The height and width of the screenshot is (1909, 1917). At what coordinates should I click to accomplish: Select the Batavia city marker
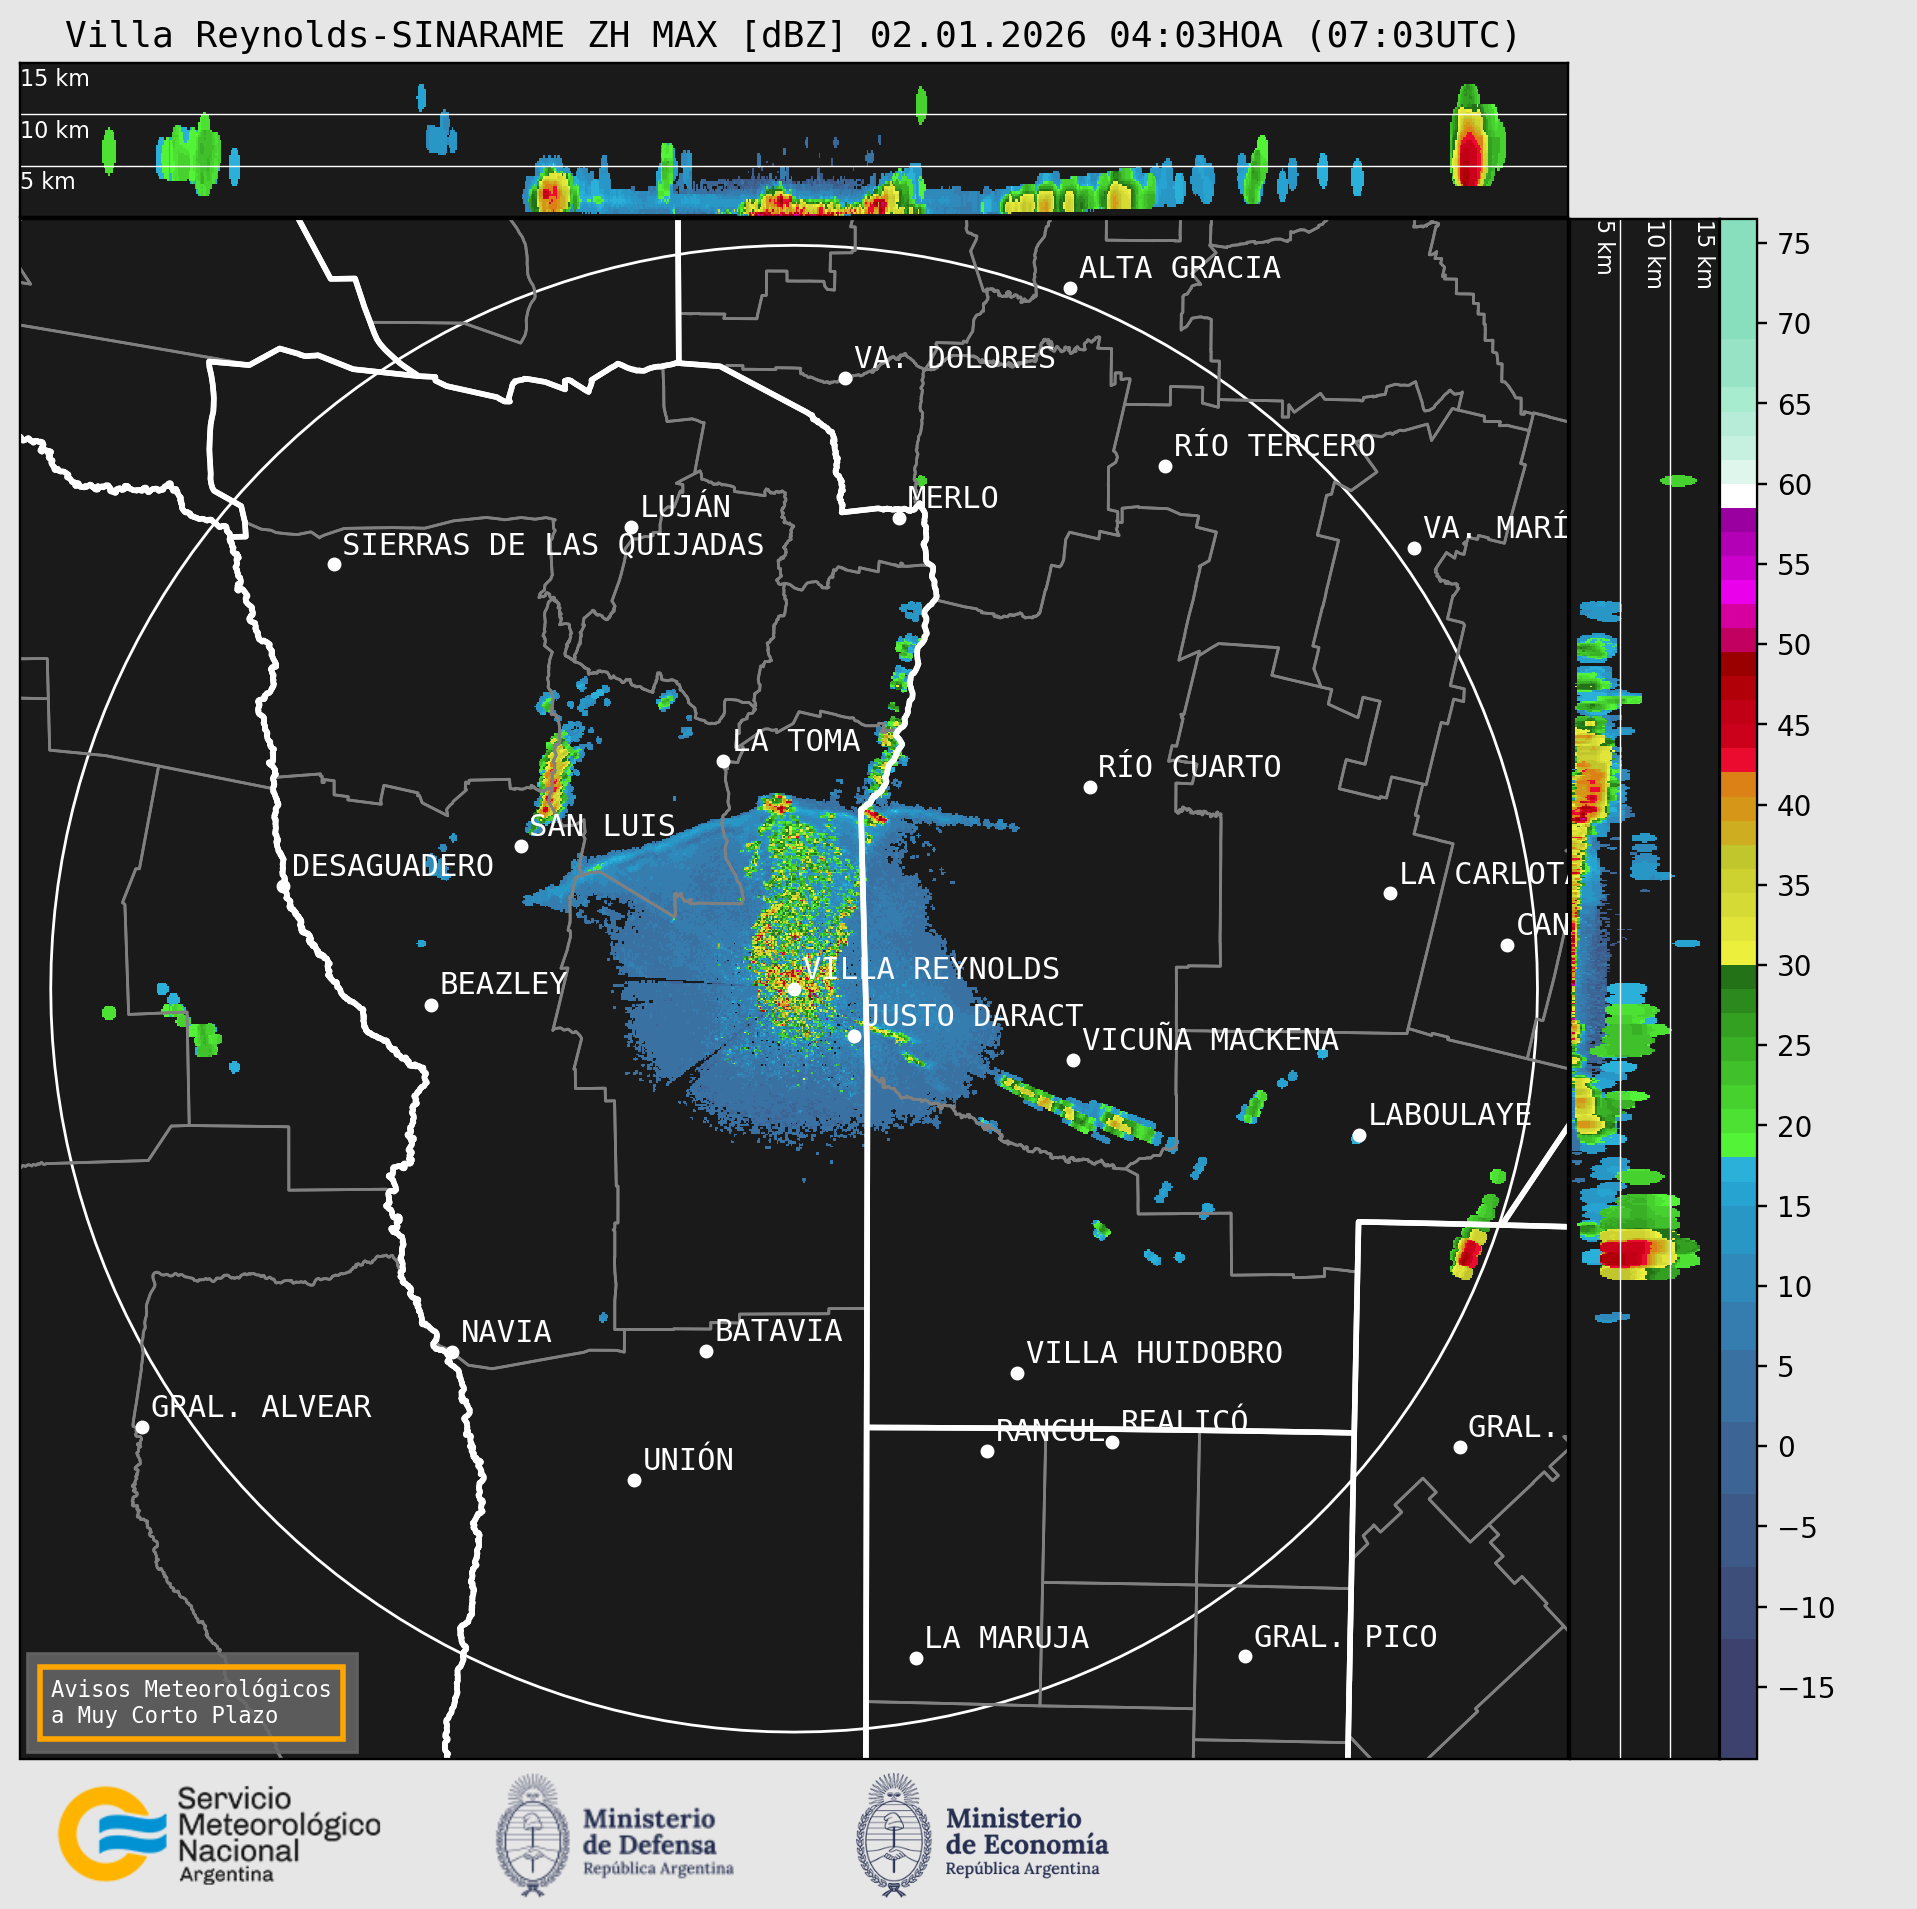click(706, 1351)
